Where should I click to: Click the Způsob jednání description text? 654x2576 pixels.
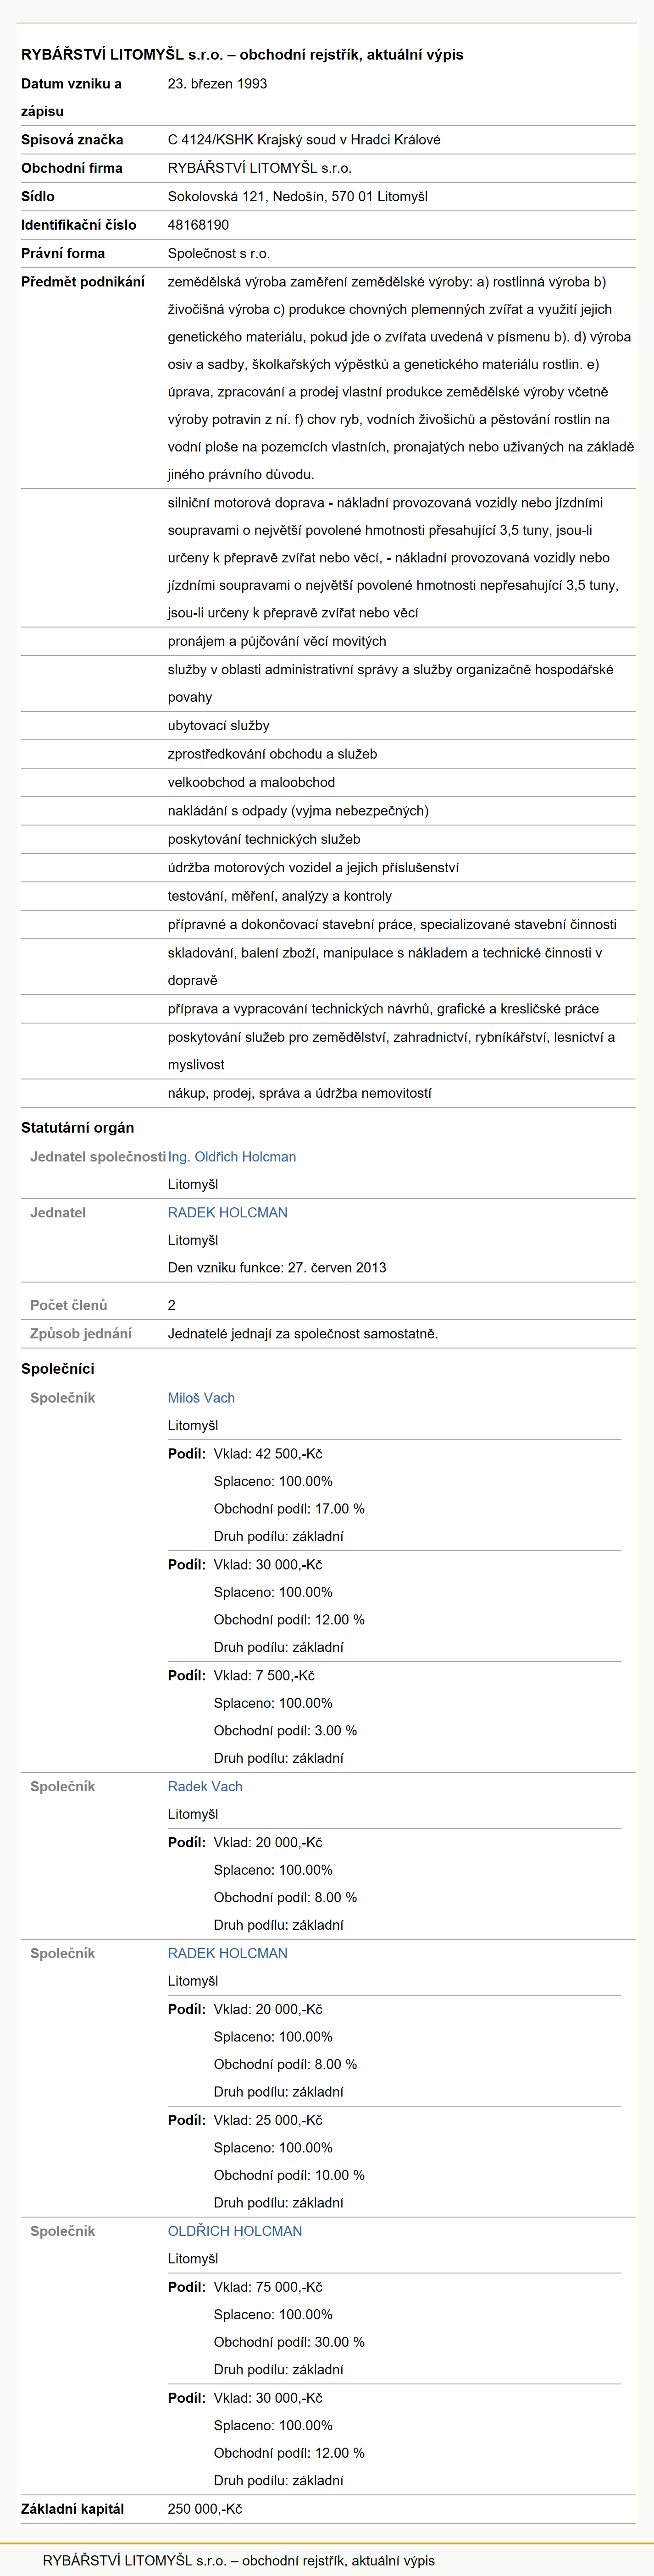(303, 1333)
